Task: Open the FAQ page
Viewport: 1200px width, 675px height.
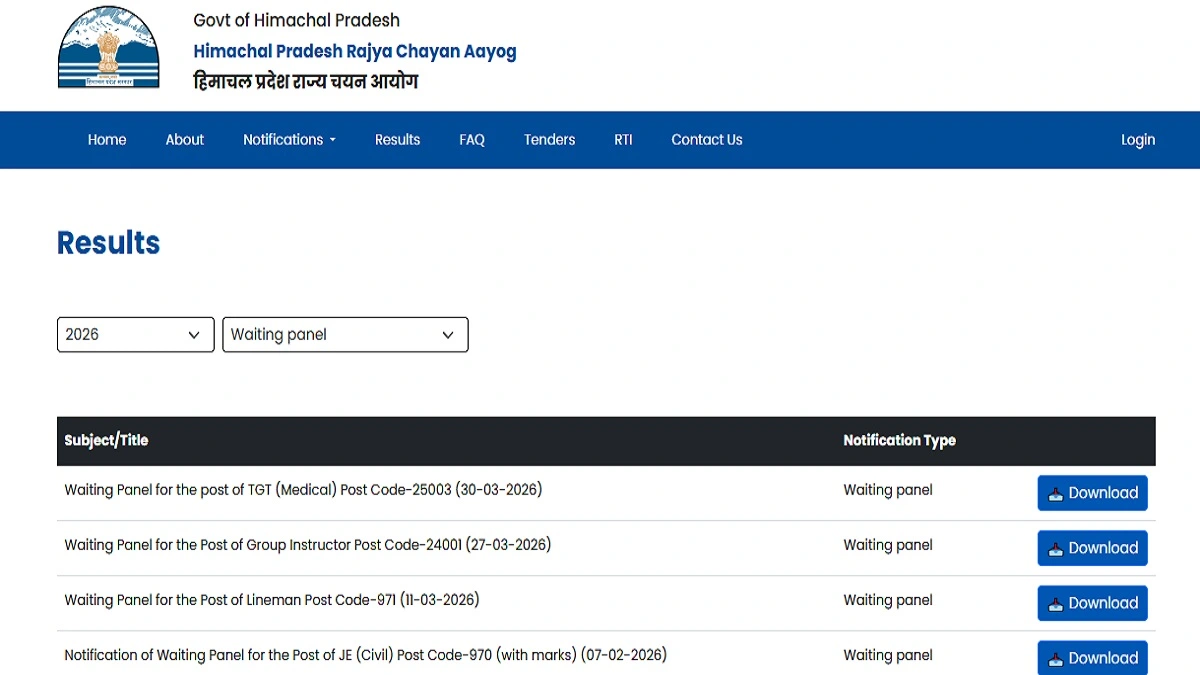Action: point(471,139)
